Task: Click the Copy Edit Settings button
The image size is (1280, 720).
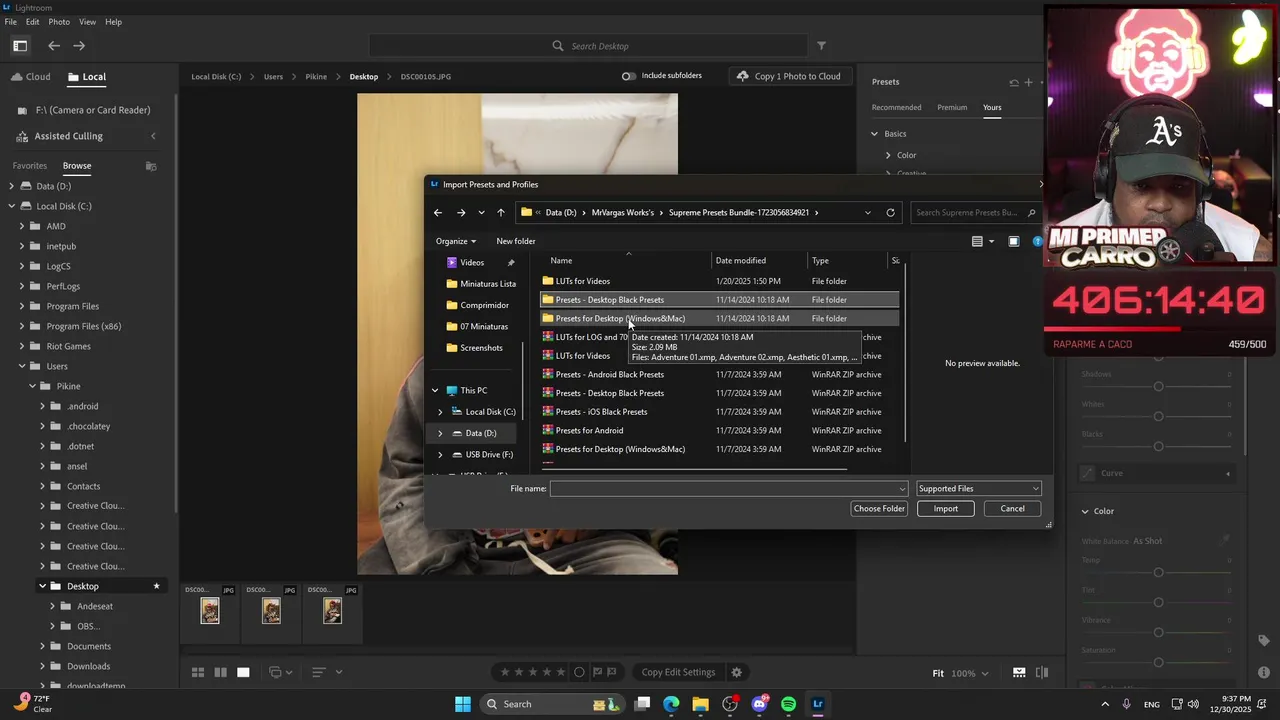Action: click(678, 672)
